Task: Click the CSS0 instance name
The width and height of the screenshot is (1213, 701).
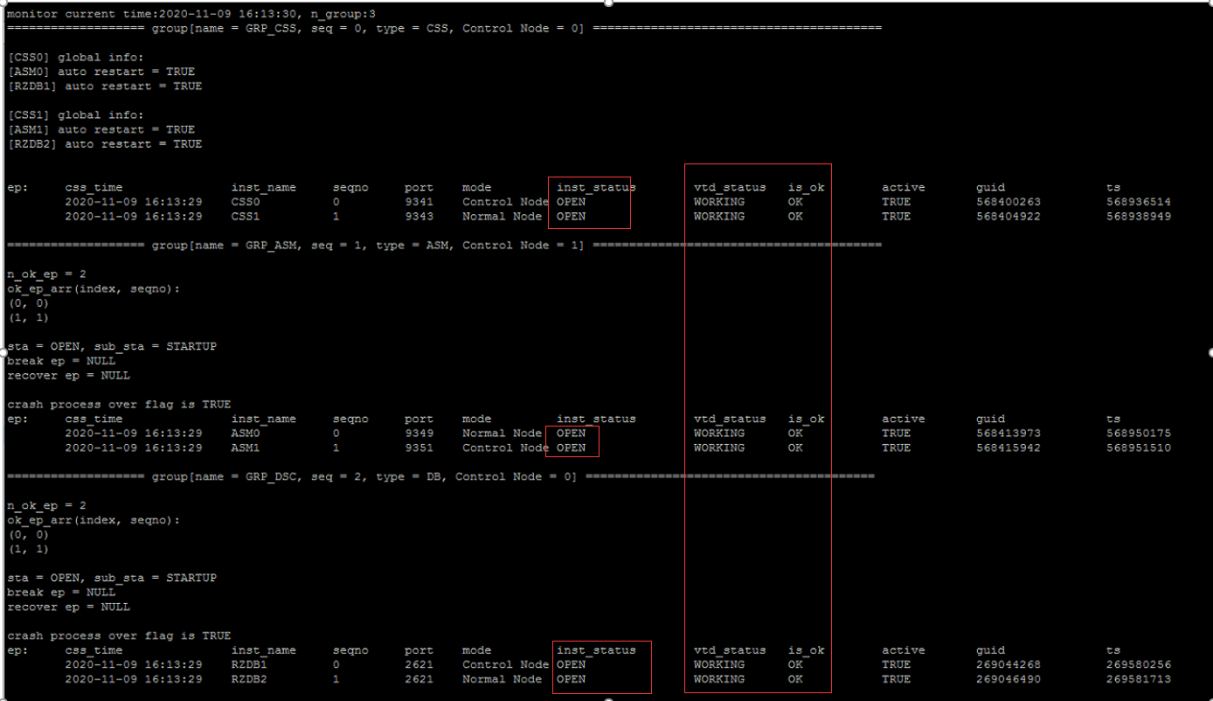Action: click(246, 202)
